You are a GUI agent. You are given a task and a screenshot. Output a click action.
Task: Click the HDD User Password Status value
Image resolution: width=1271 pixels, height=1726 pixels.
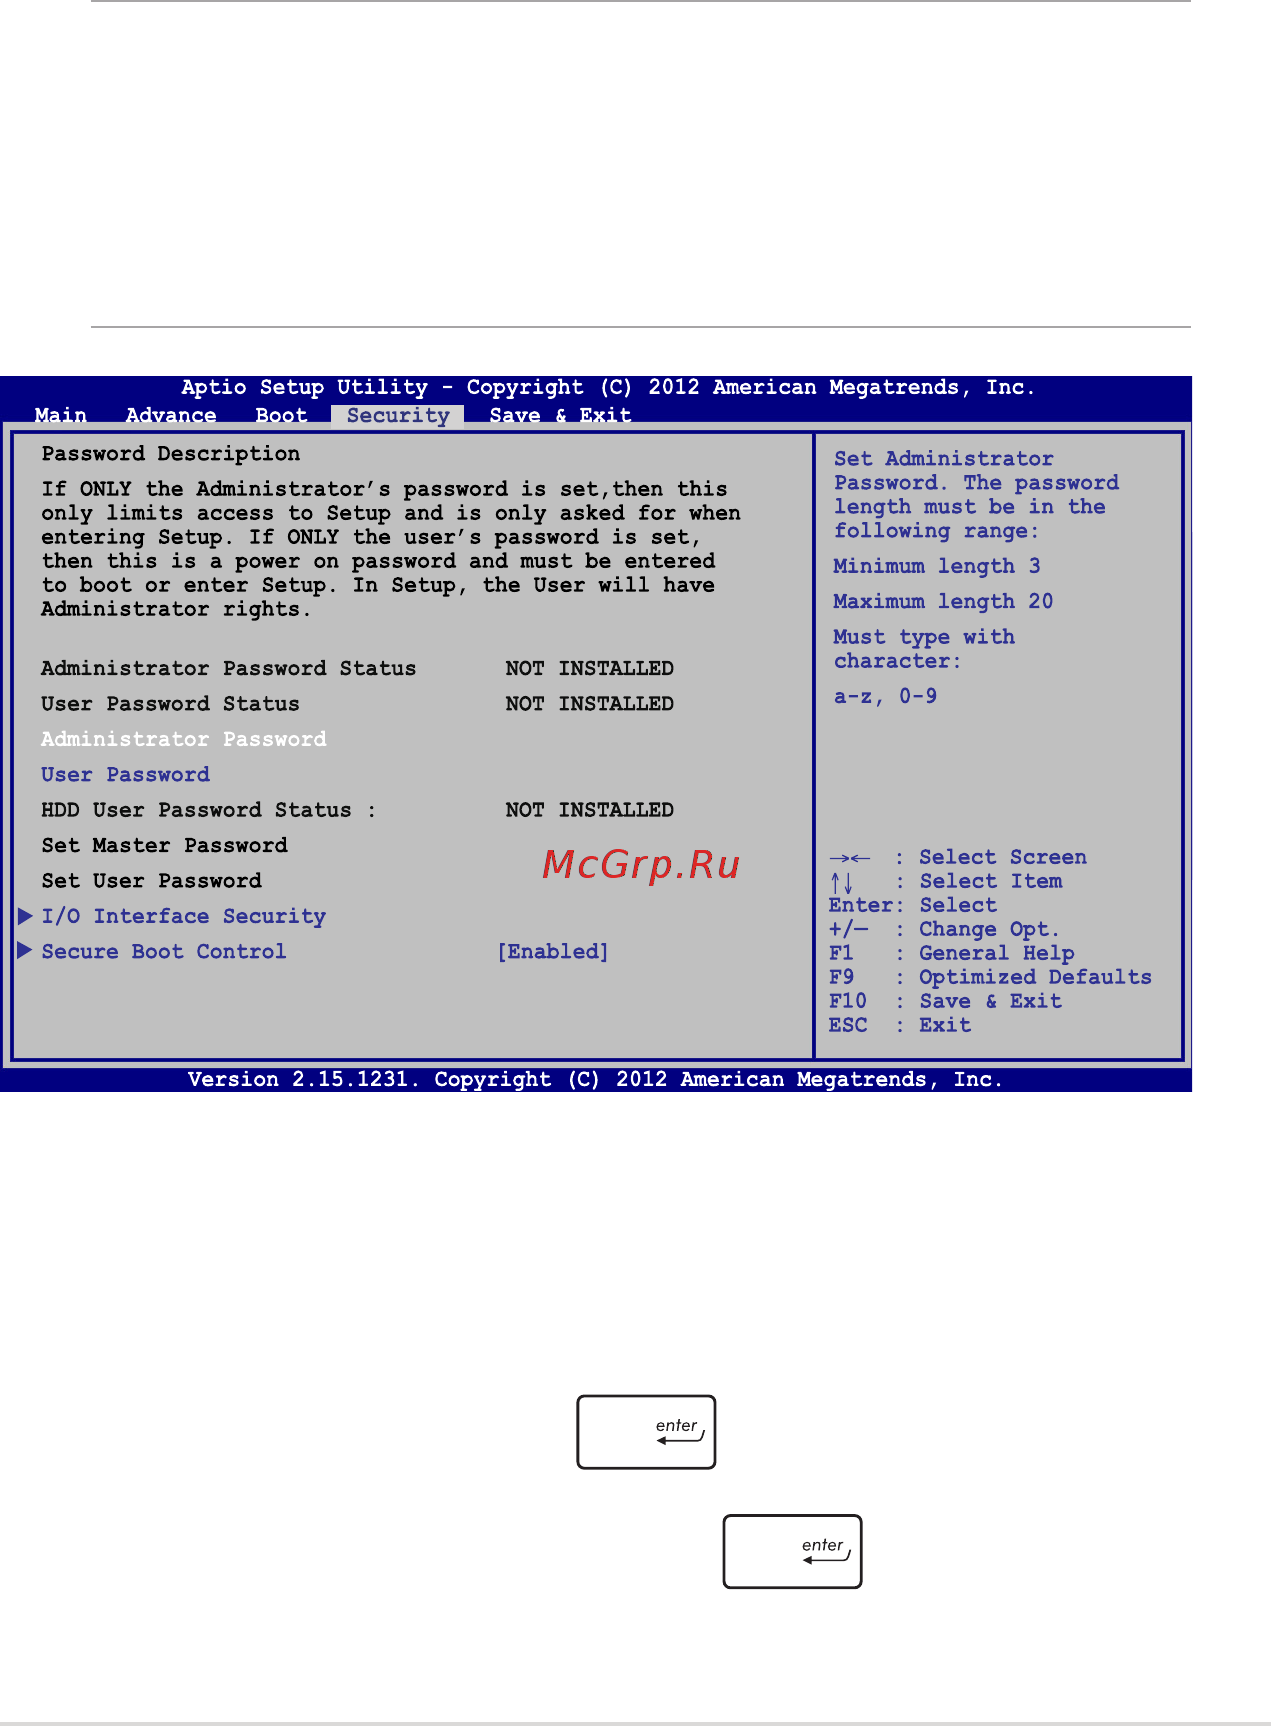pyautogui.click(x=590, y=810)
